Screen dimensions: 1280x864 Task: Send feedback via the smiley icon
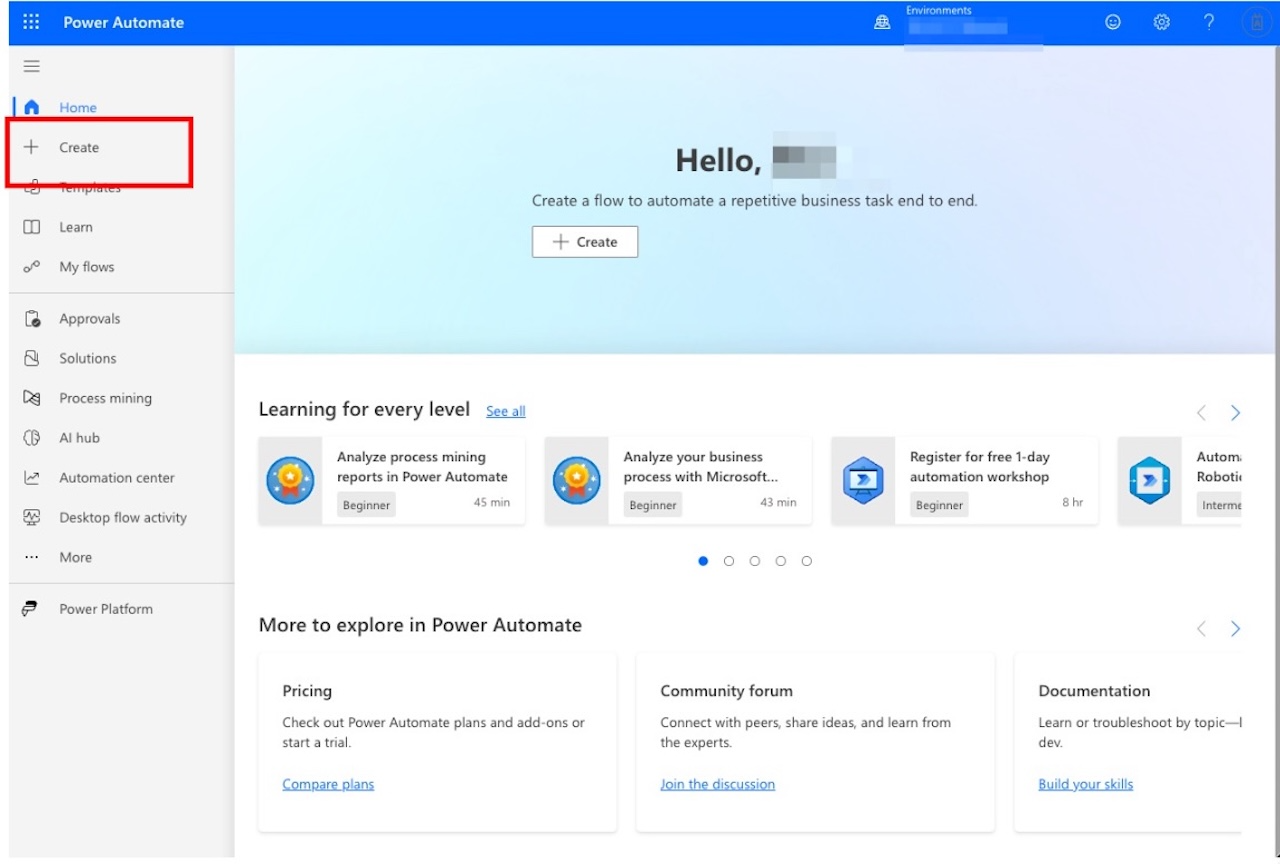pos(1113,22)
